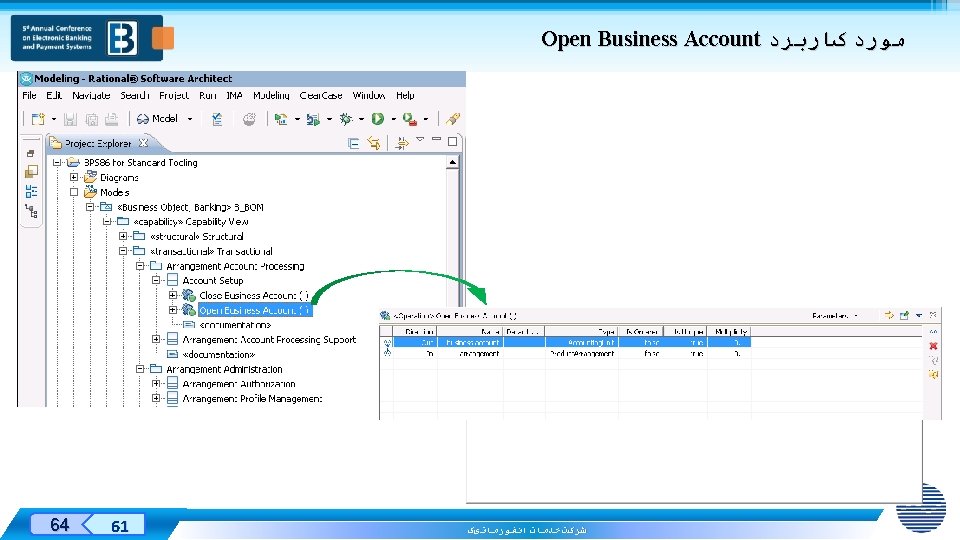Click the yellow pen toolbar icon

452,119
